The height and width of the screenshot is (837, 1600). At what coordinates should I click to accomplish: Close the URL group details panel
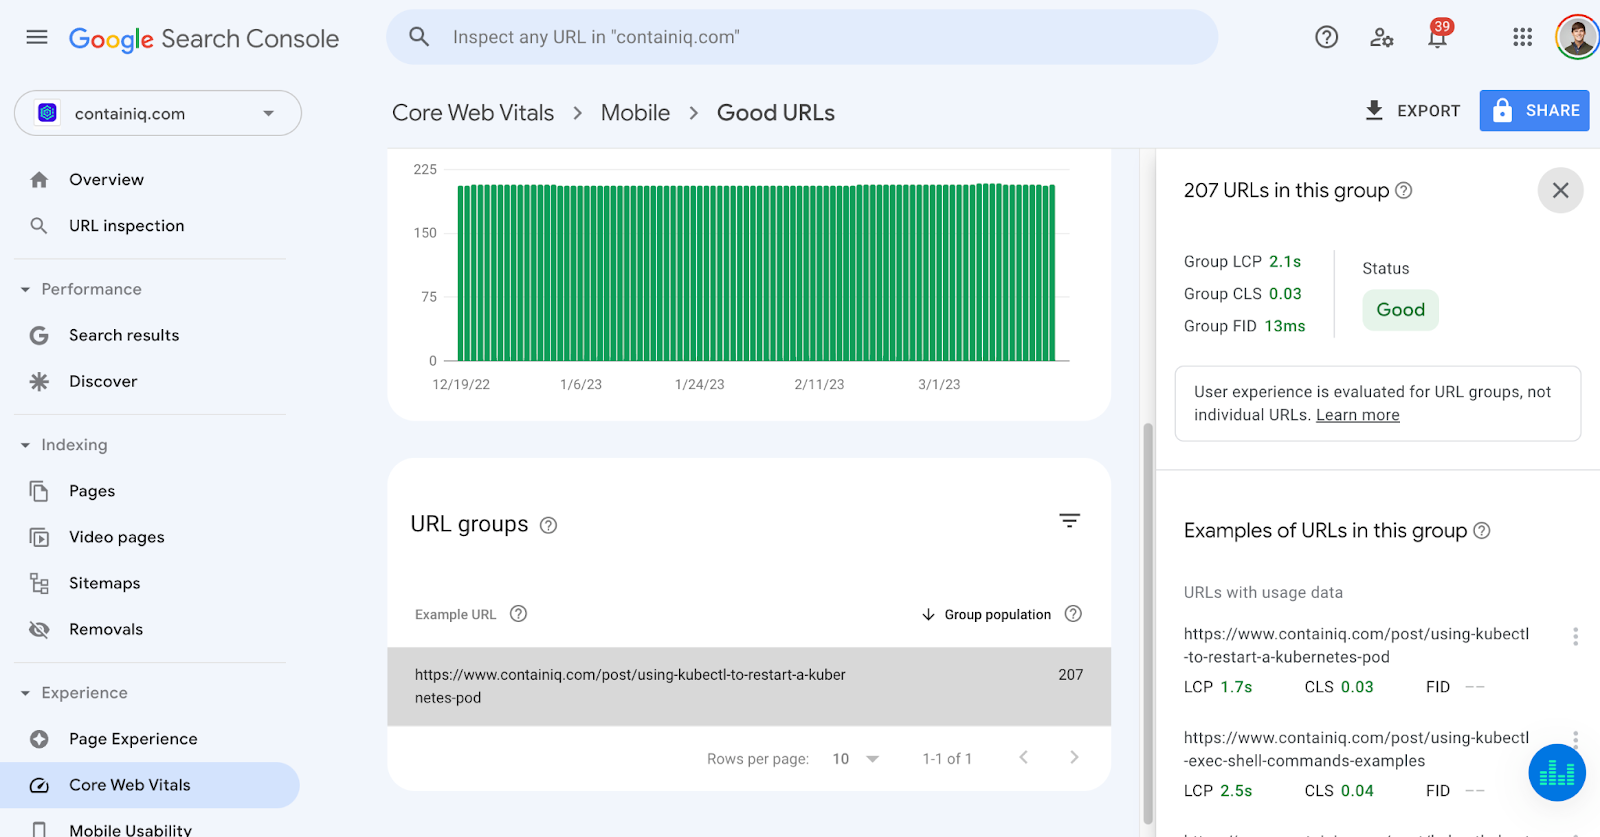pos(1560,190)
